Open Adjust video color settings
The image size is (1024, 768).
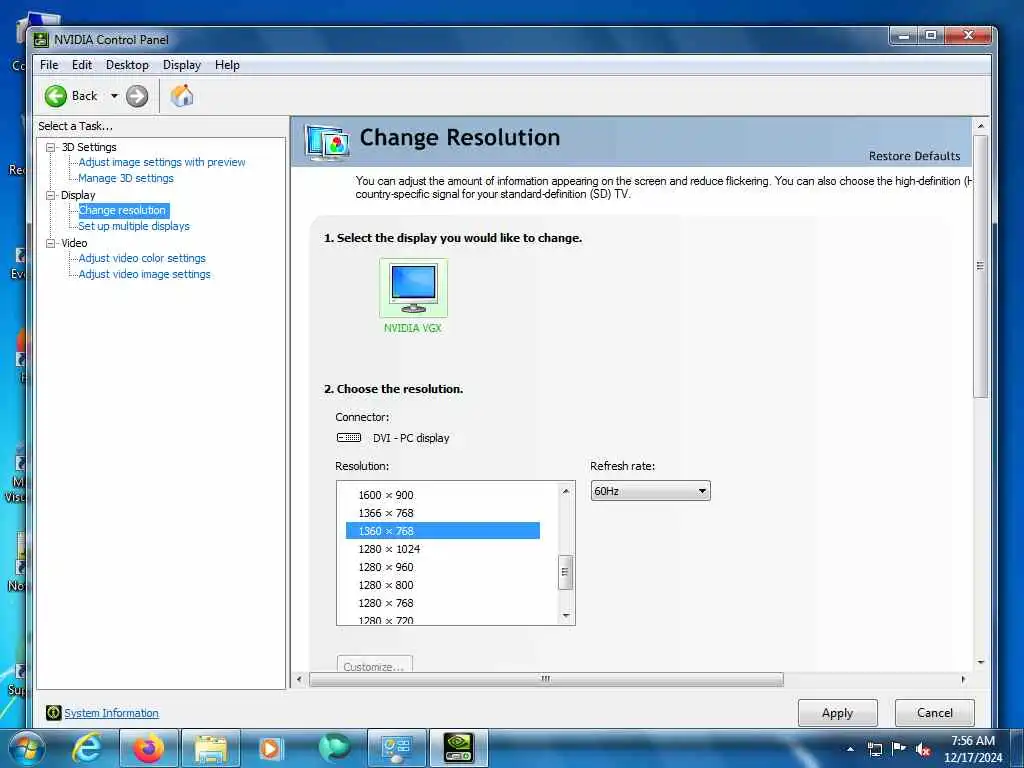tap(142, 258)
